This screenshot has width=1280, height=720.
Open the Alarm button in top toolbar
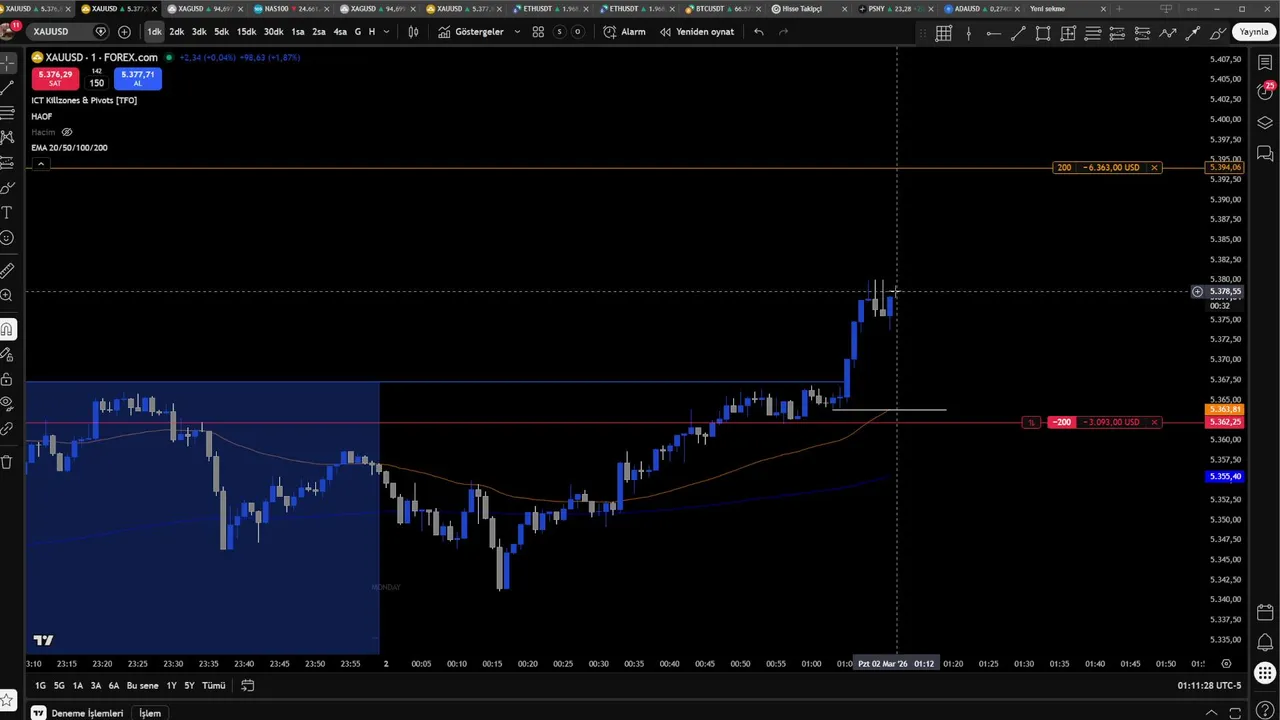coord(625,32)
